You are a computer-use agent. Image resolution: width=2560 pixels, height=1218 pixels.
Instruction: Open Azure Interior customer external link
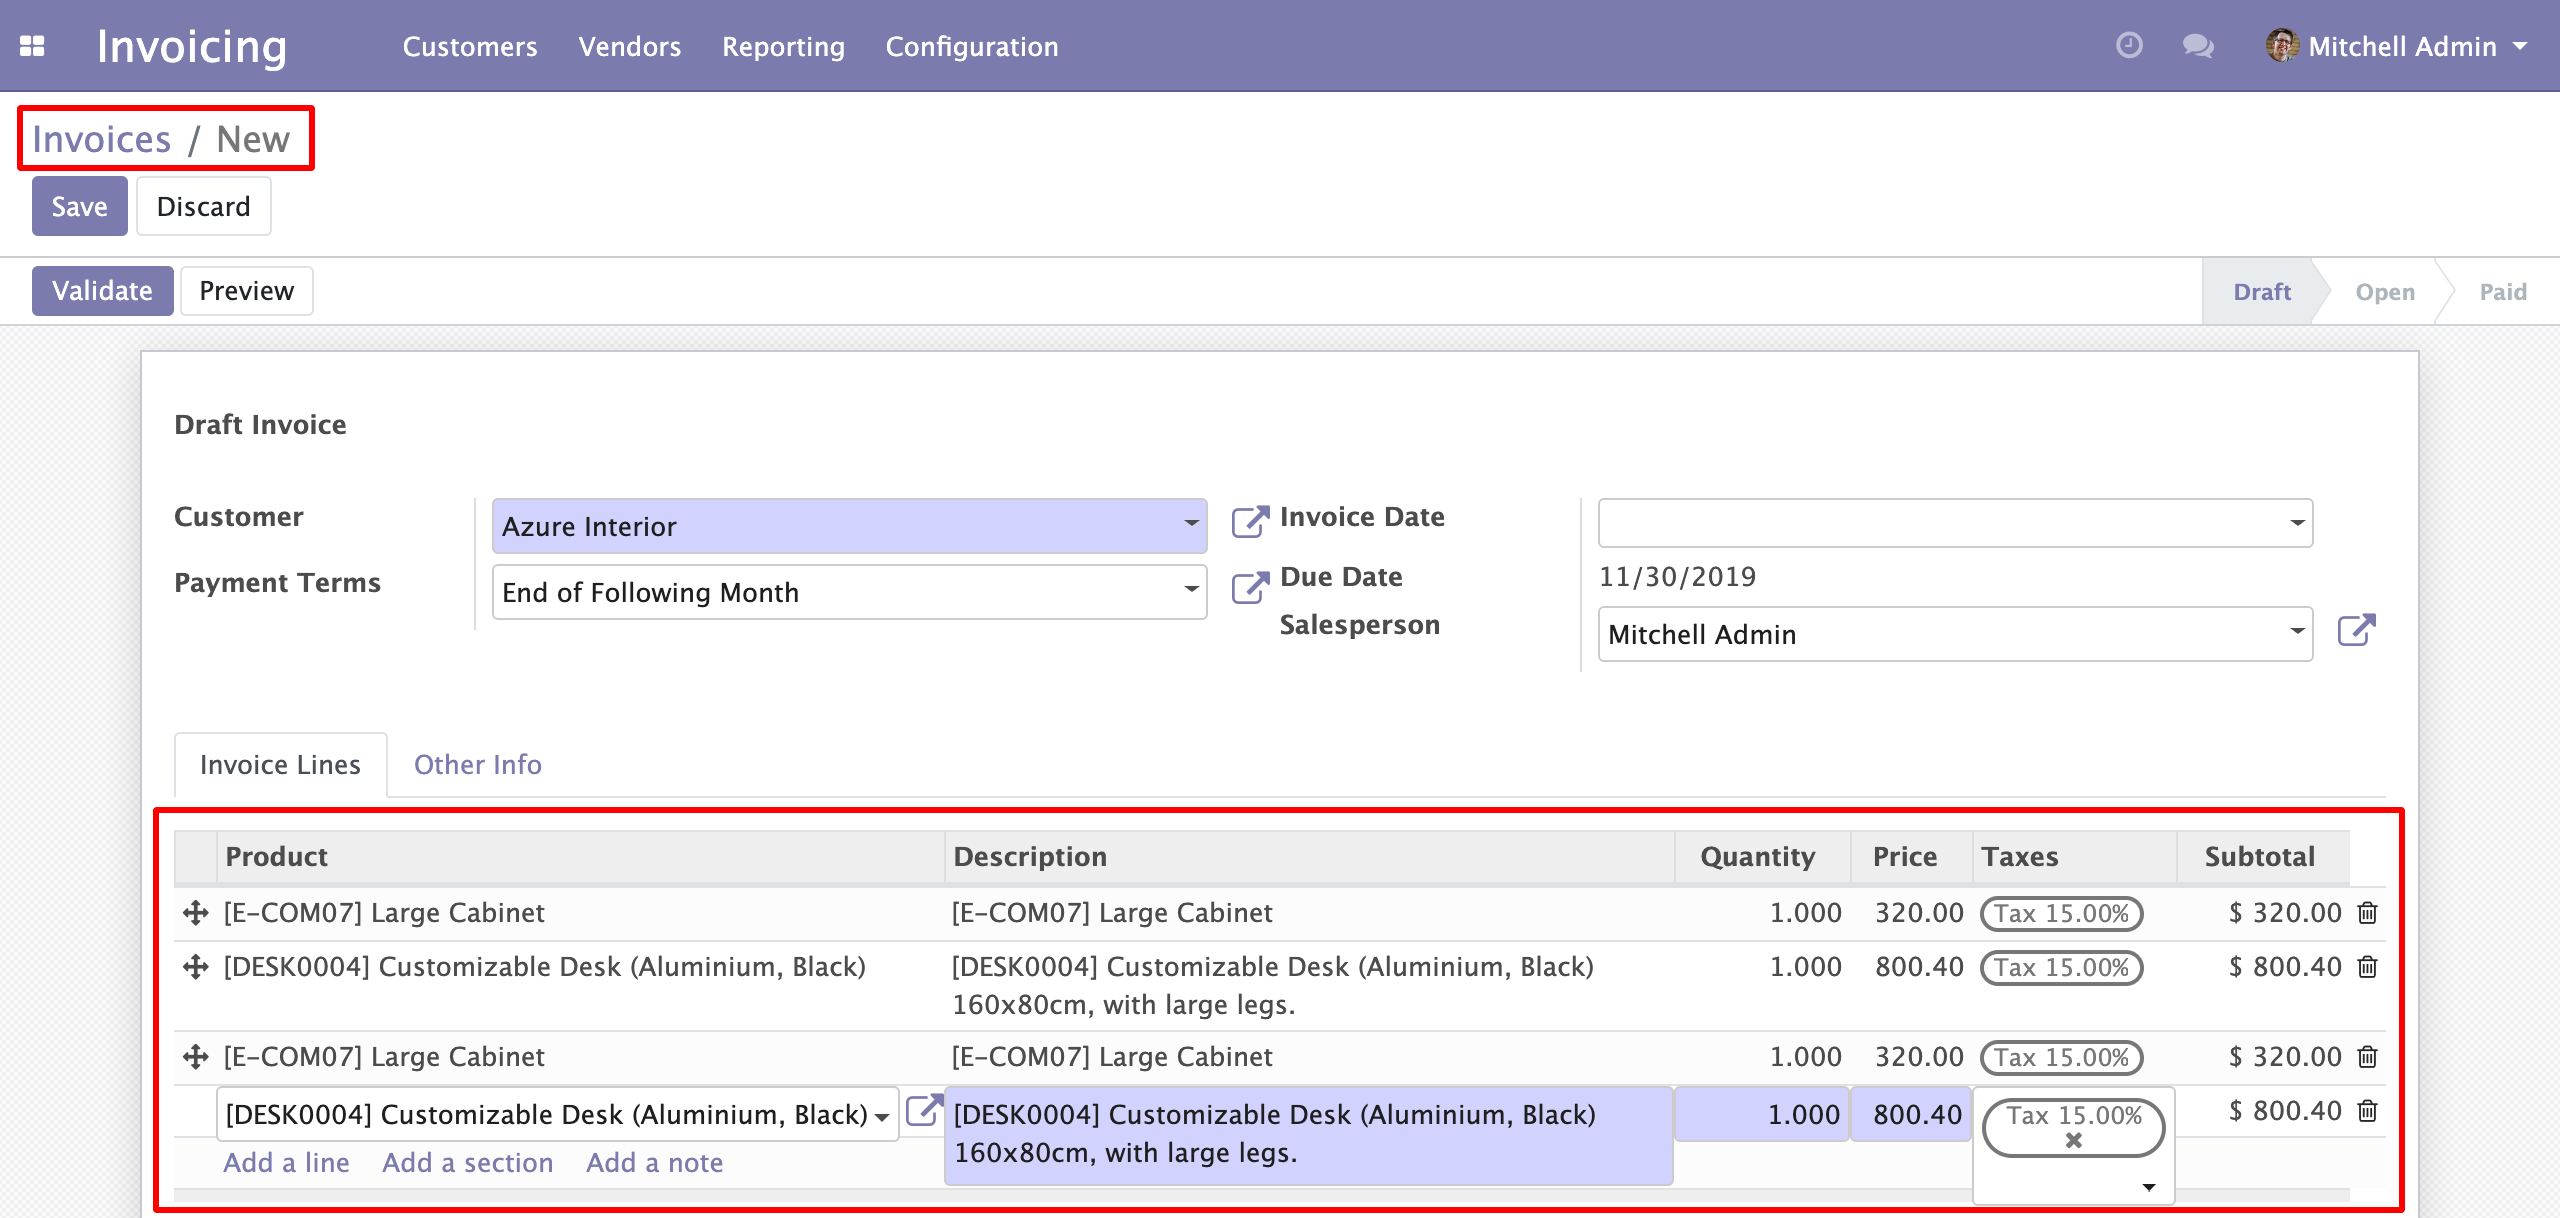1249,521
